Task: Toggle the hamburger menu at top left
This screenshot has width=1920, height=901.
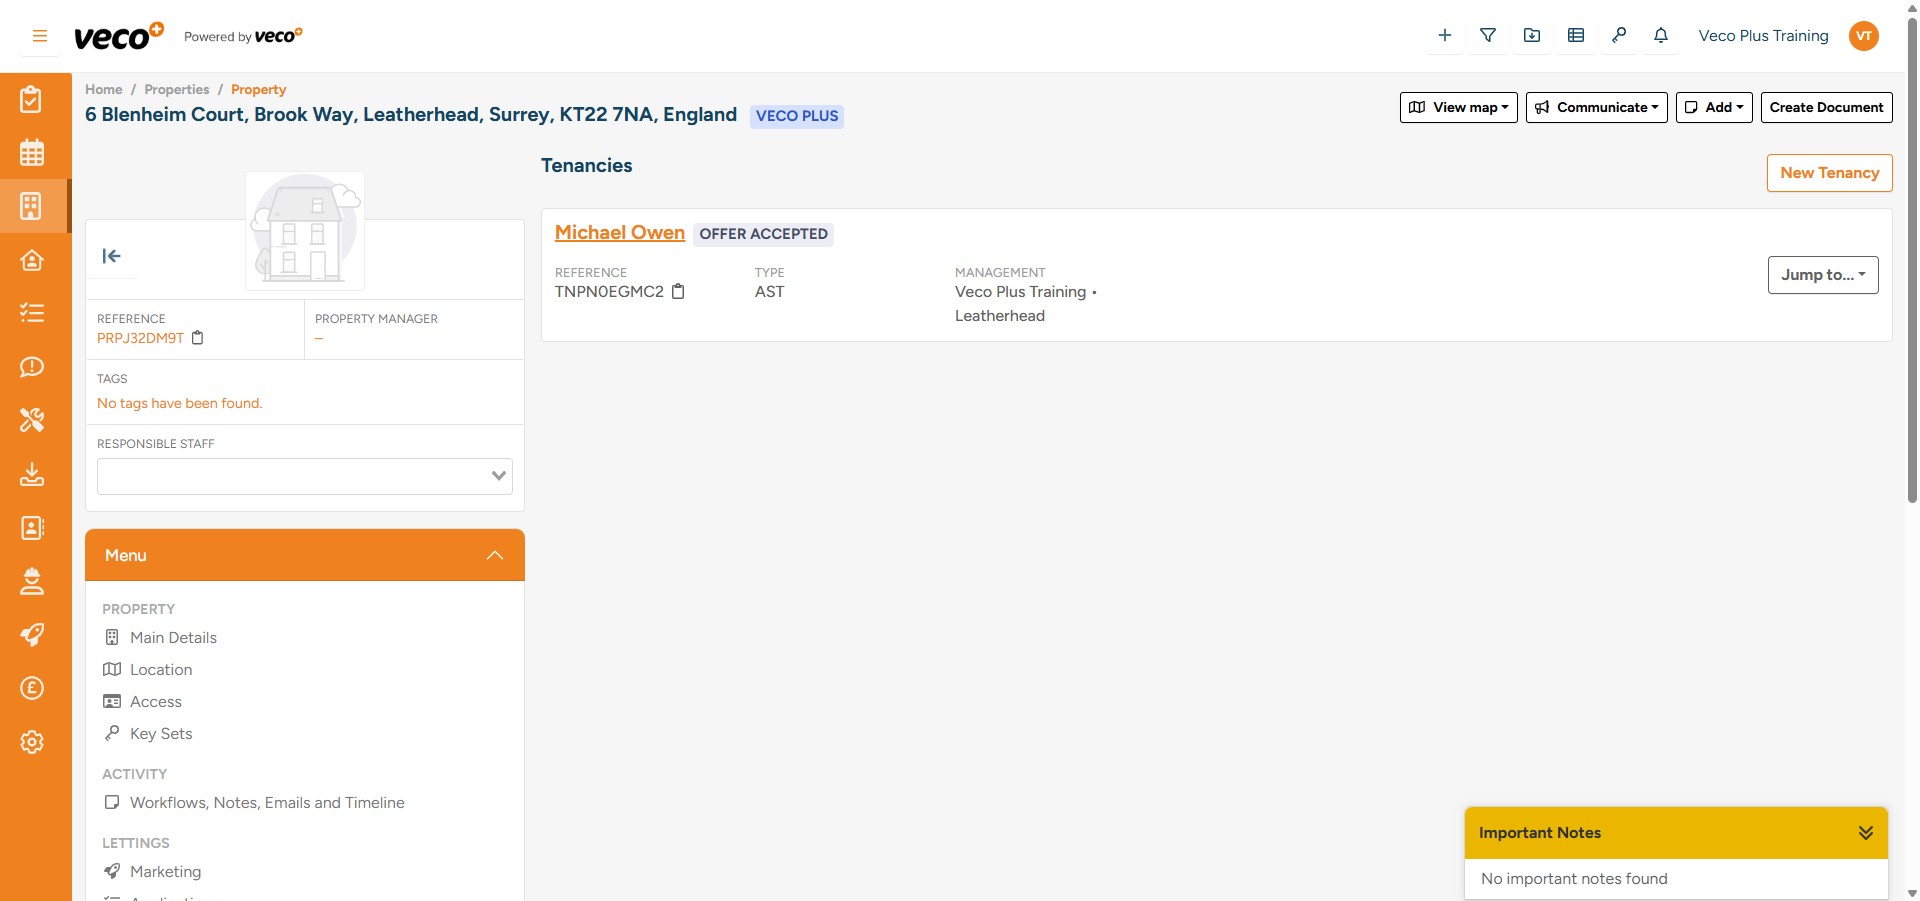Action: (39, 35)
